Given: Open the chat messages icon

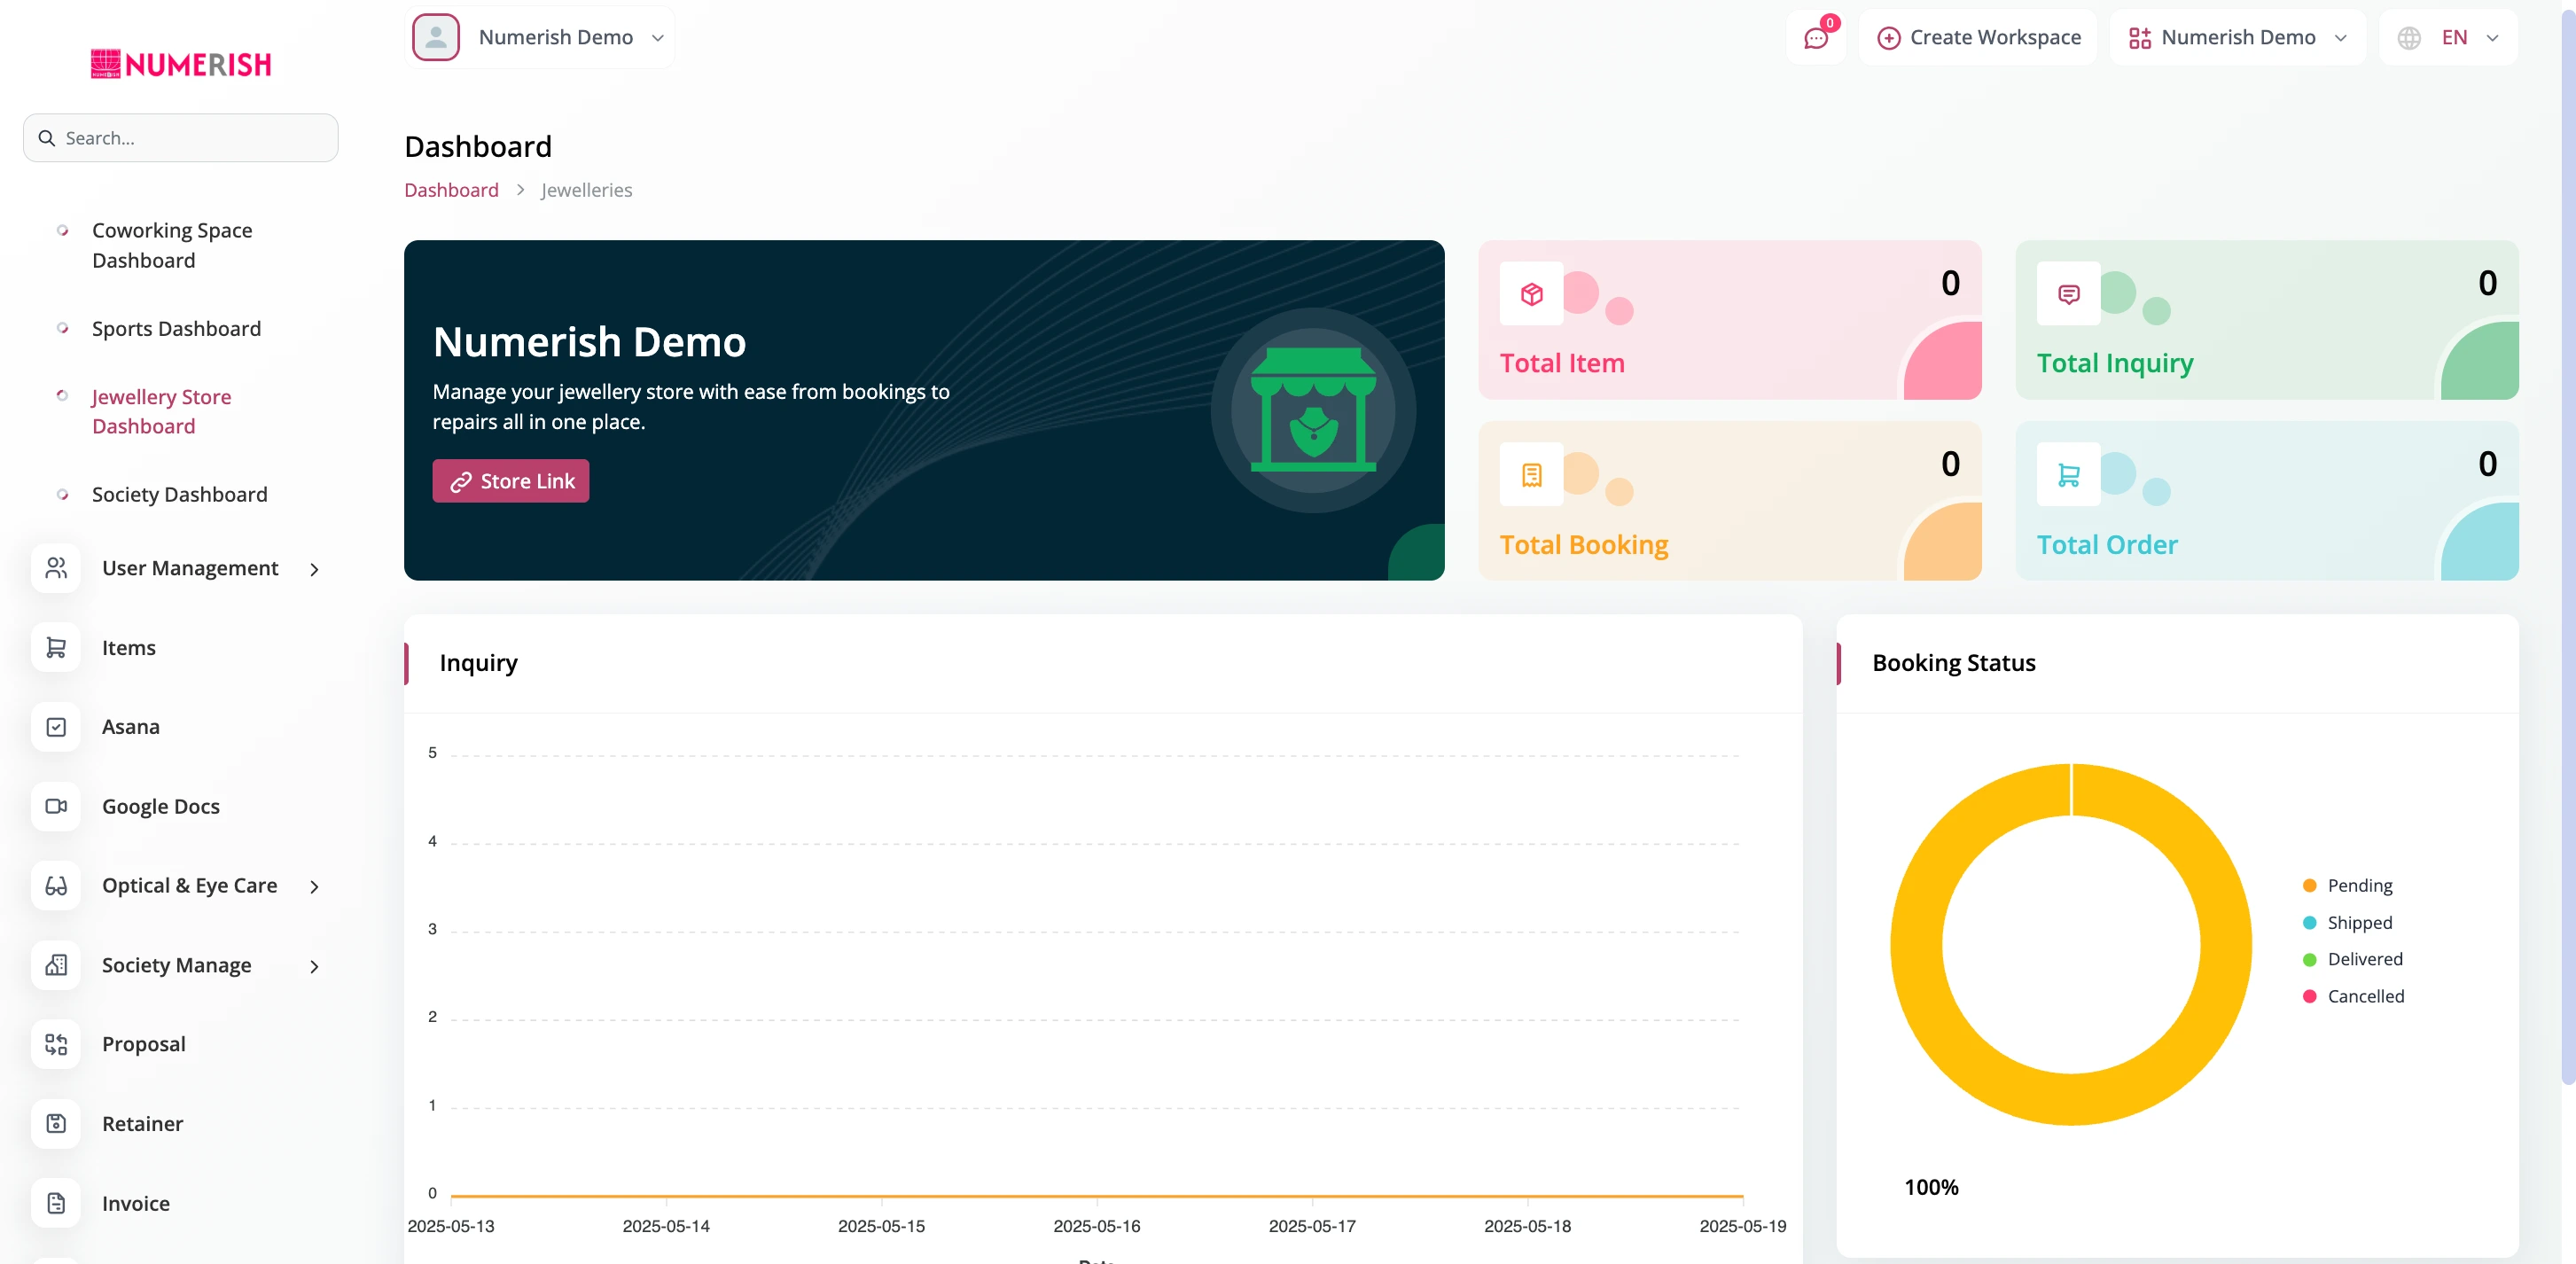Looking at the screenshot, I should pos(1816,38).
